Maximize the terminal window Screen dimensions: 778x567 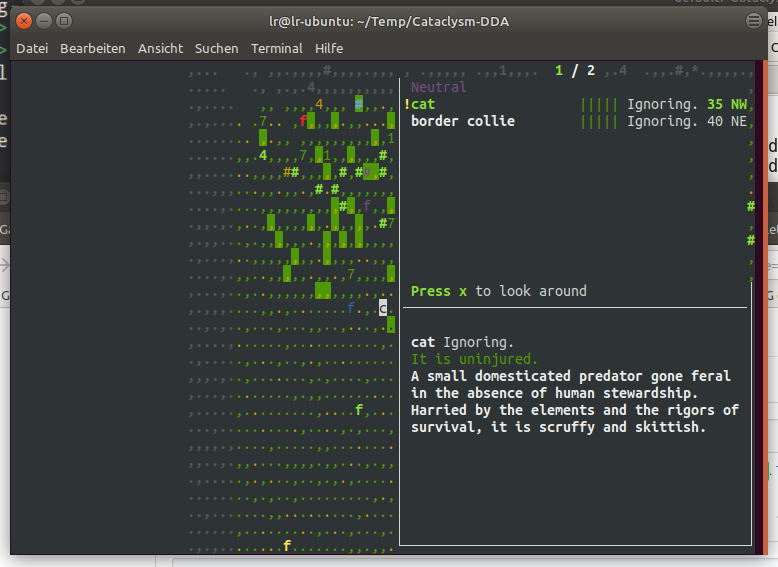coord(64,21)
